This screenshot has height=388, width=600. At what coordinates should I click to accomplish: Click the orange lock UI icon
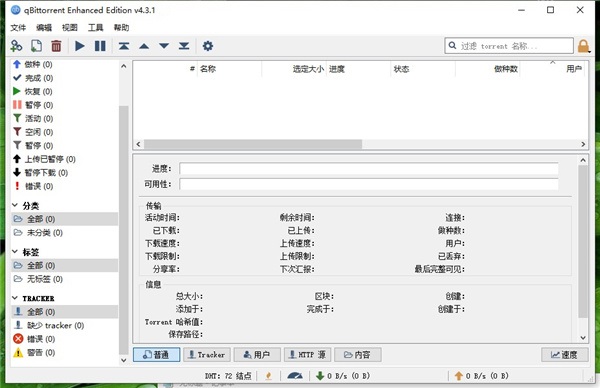coord(584,46)
